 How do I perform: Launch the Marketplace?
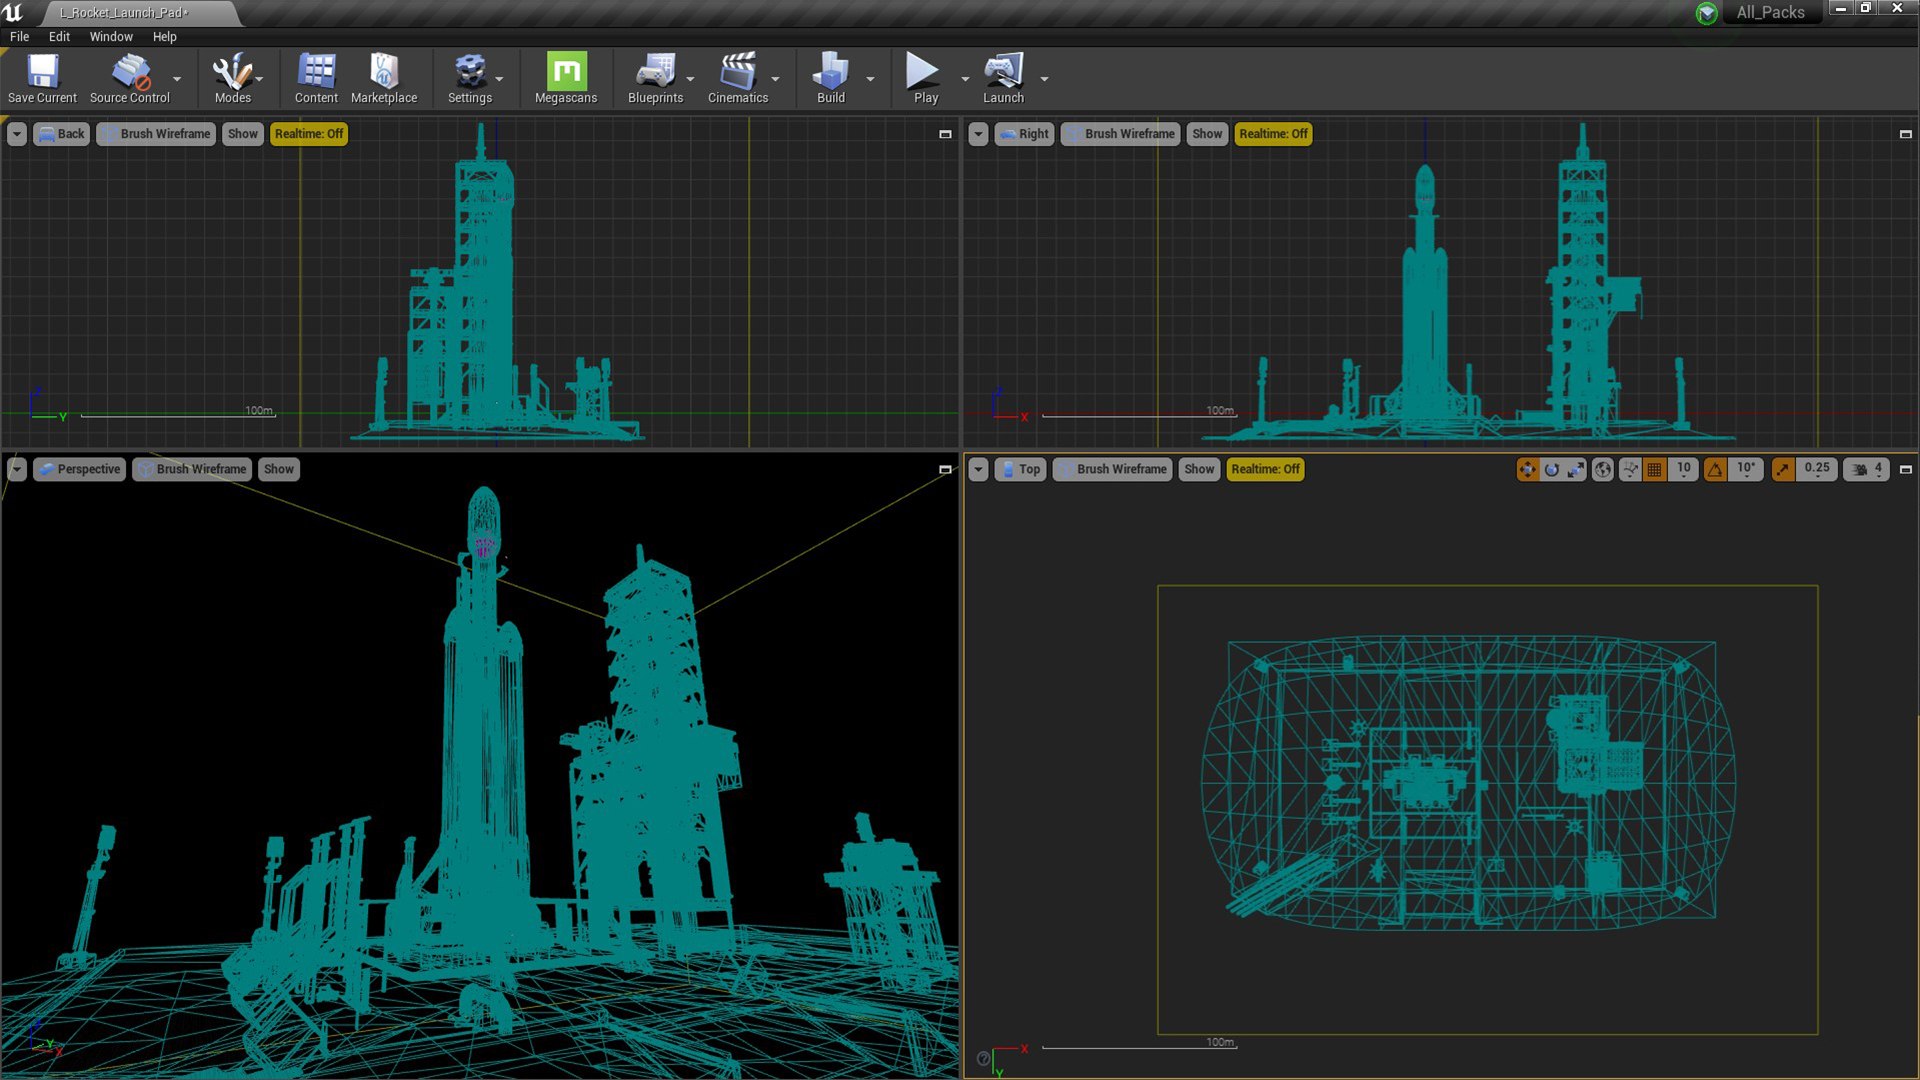384,78
